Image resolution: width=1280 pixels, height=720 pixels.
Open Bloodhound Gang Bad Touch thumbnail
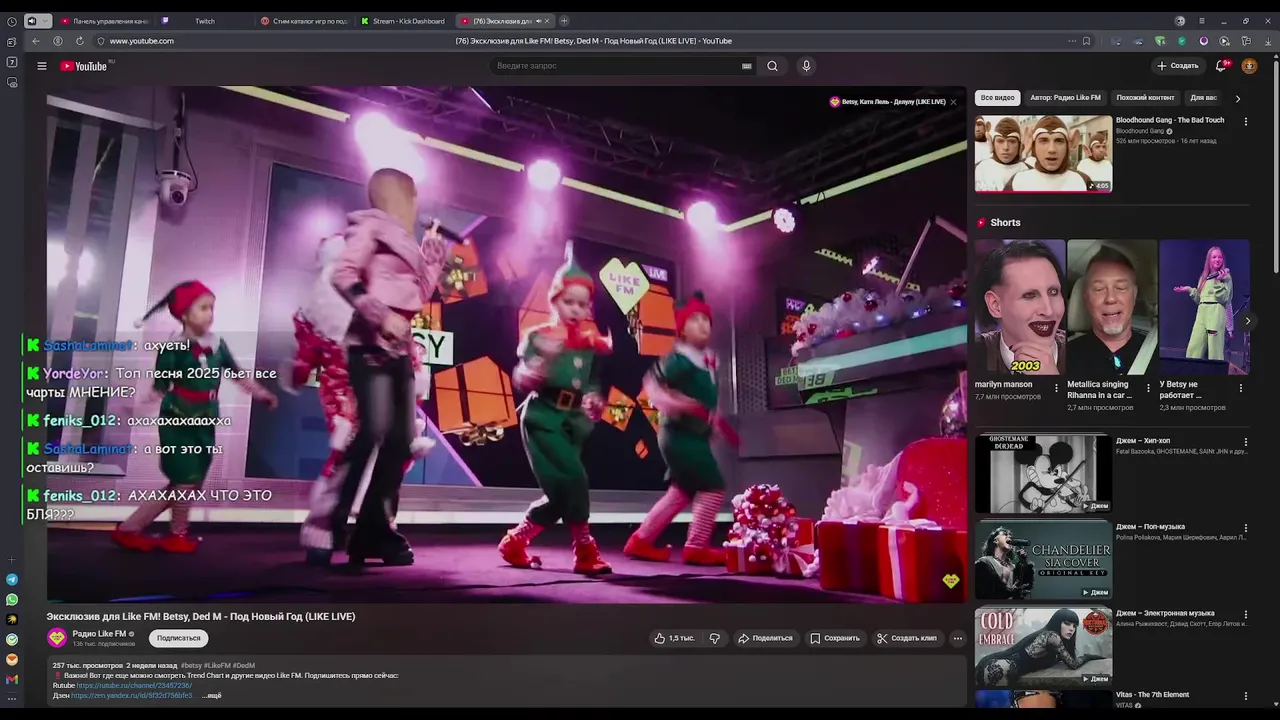click(x=1043, y=153)
